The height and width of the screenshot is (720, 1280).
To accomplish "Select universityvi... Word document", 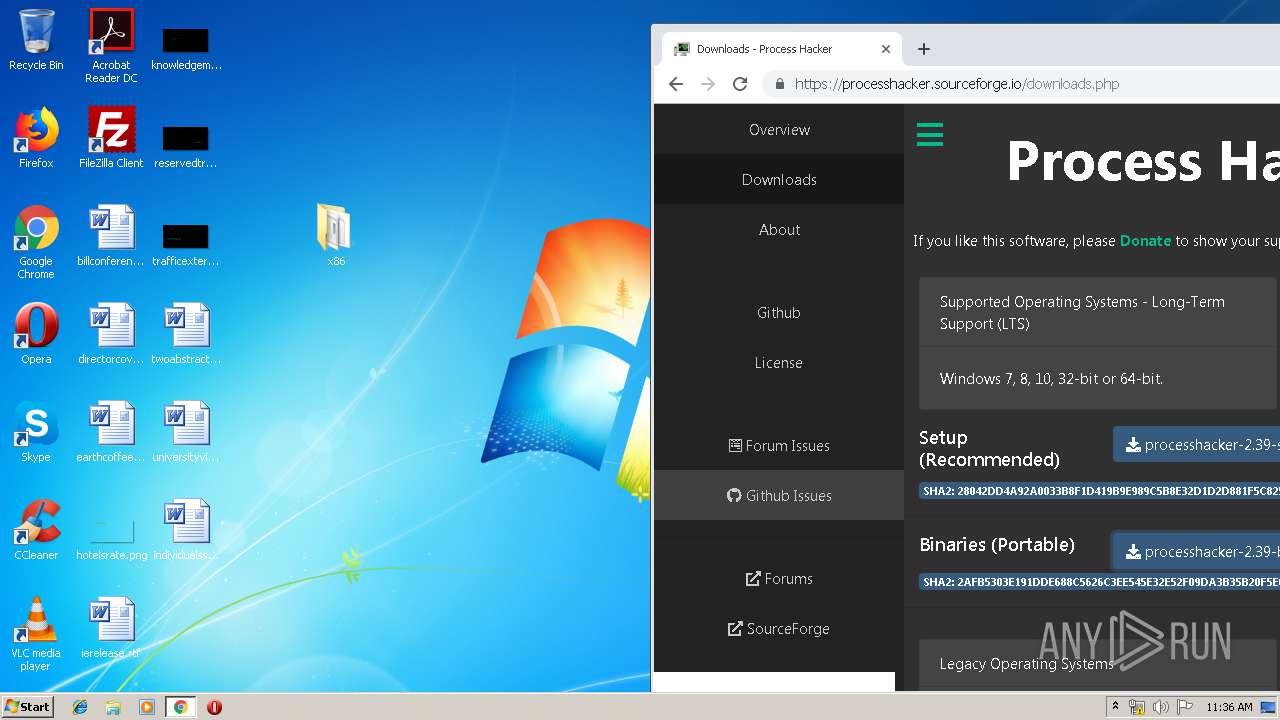I will (x=186, y=432).
